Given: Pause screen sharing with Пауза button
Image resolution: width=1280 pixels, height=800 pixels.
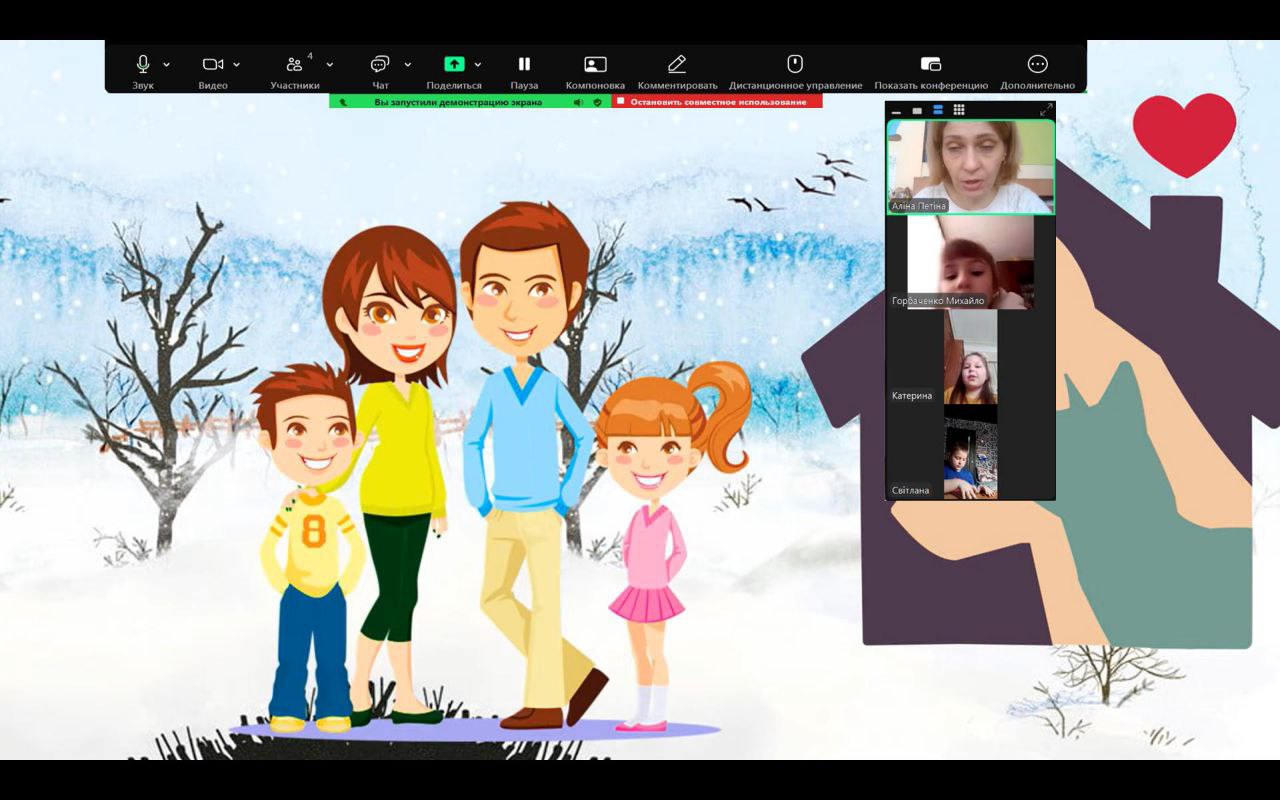Looking at the screenshot, I should [x=524, y=65].
